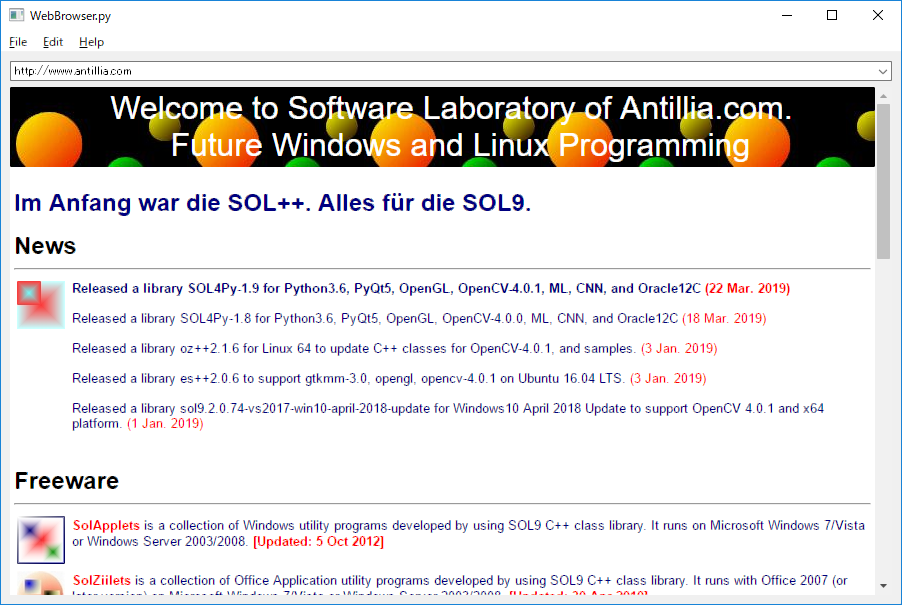Click the SolApplets thumbnail icon
This screenshot has height=605, width=902.
pos(40,539)
